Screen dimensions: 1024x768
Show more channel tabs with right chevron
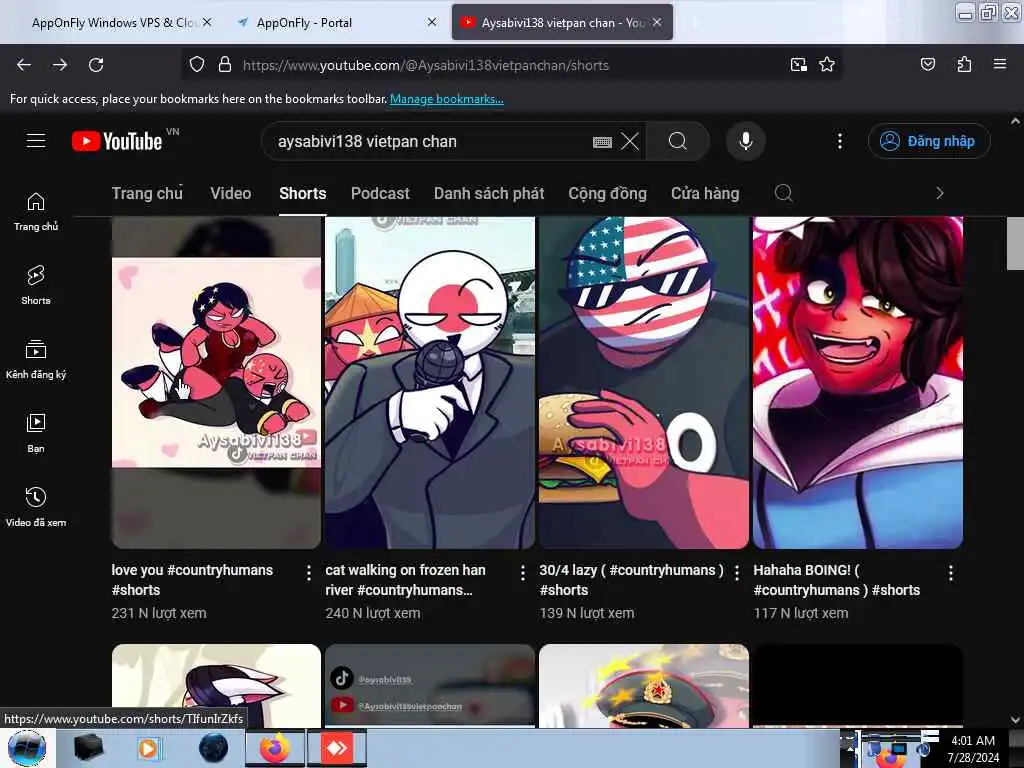click(940, 193)
